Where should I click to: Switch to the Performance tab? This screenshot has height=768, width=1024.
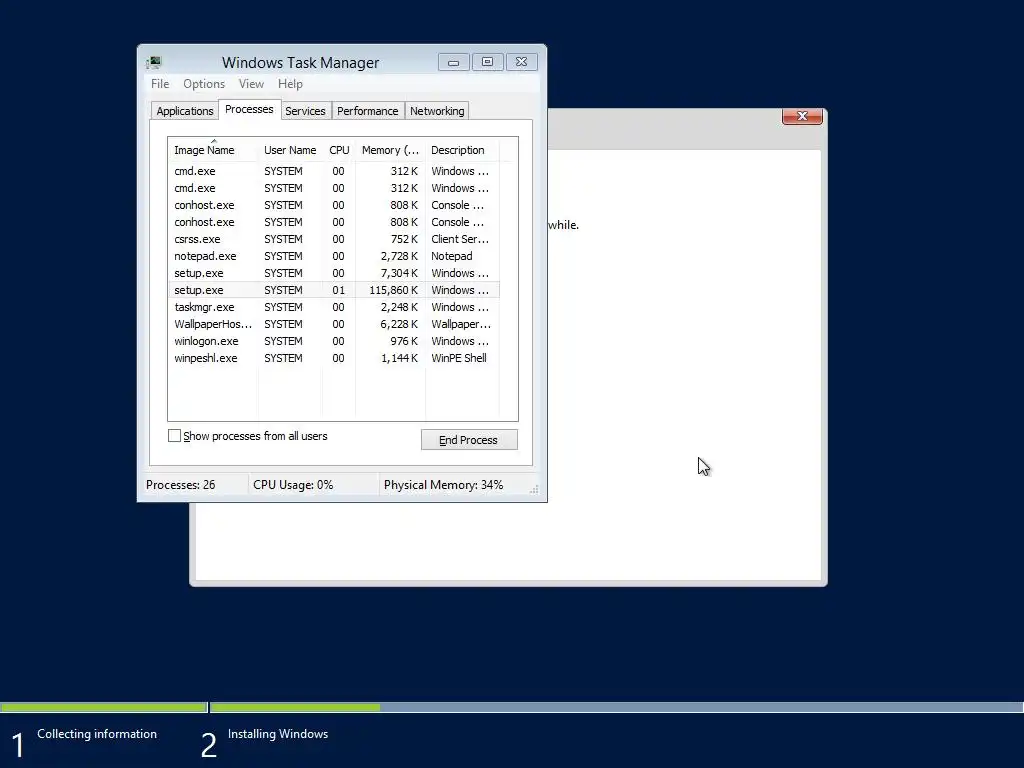[368, 111]
